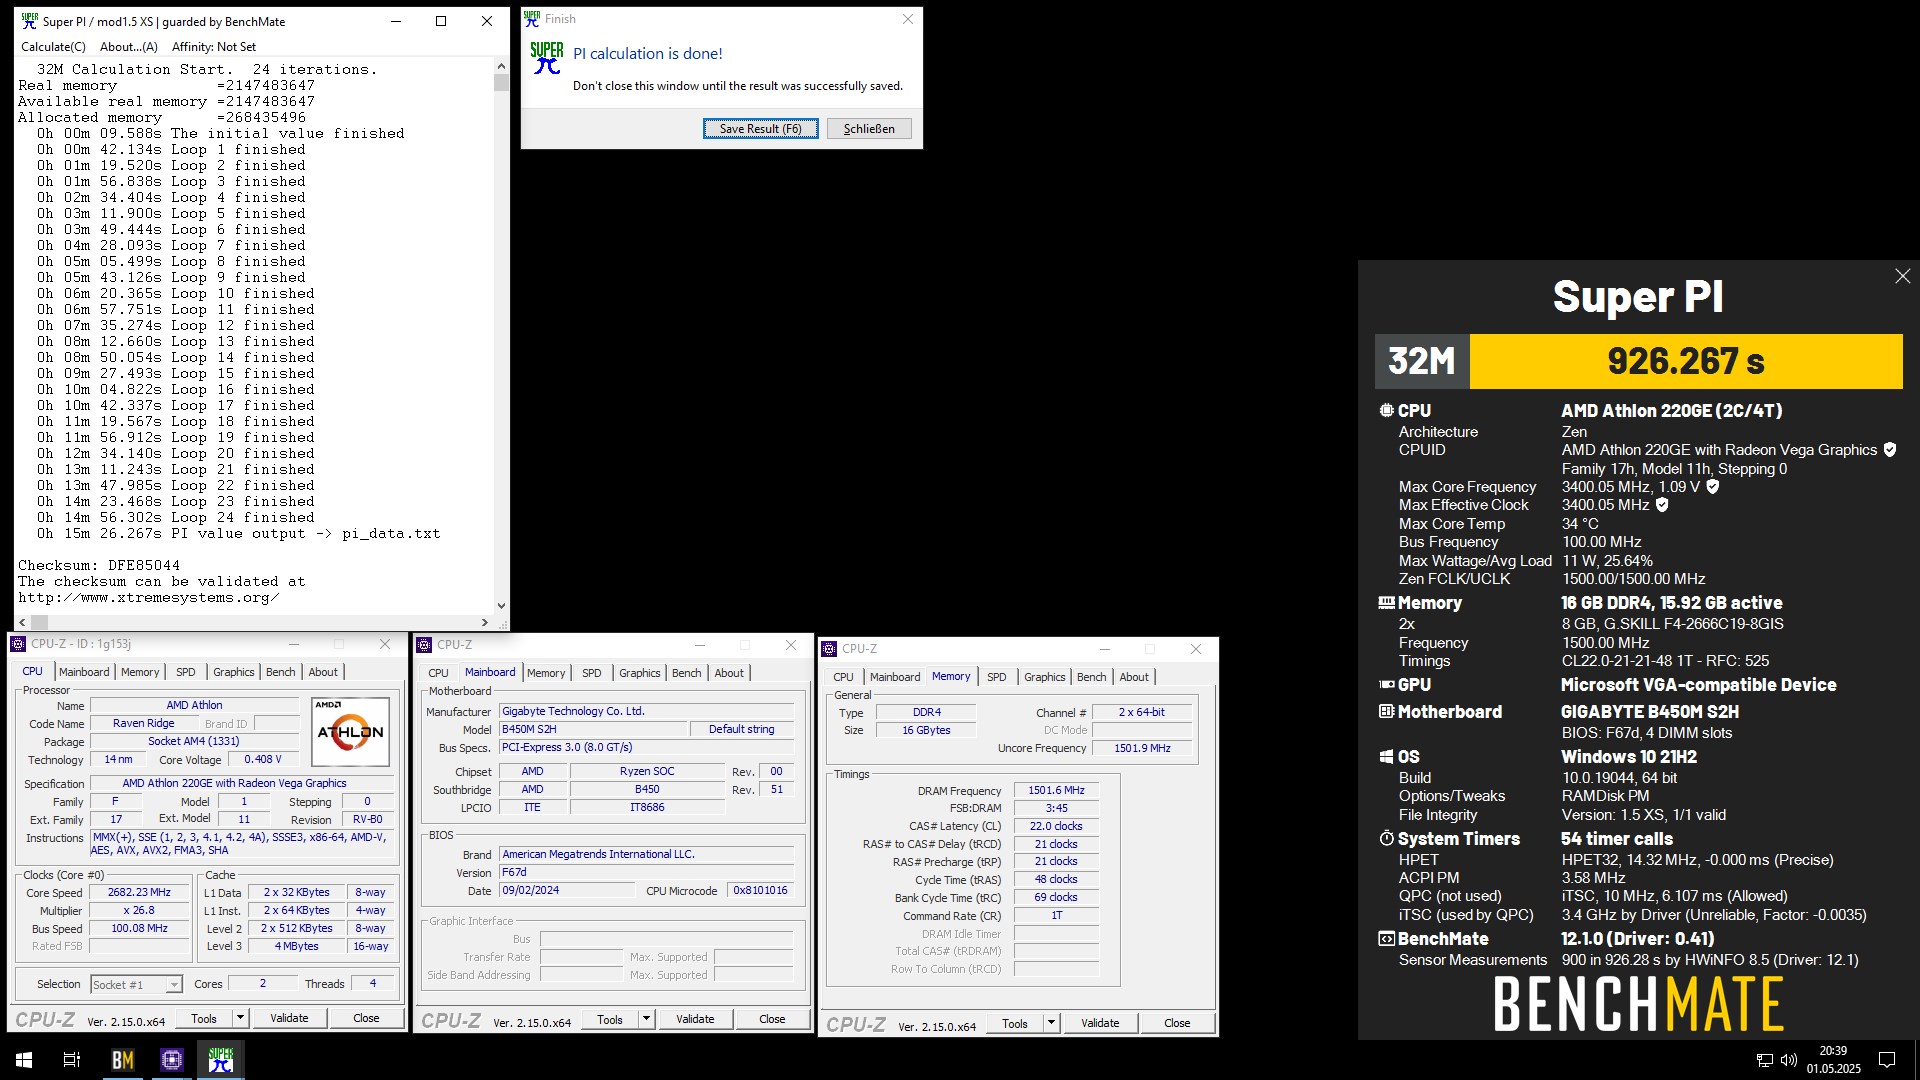The image size is (1920, 1080).
Task: Click the CPU verified shield next to CPUID
Action: (x=1890, y=450)
